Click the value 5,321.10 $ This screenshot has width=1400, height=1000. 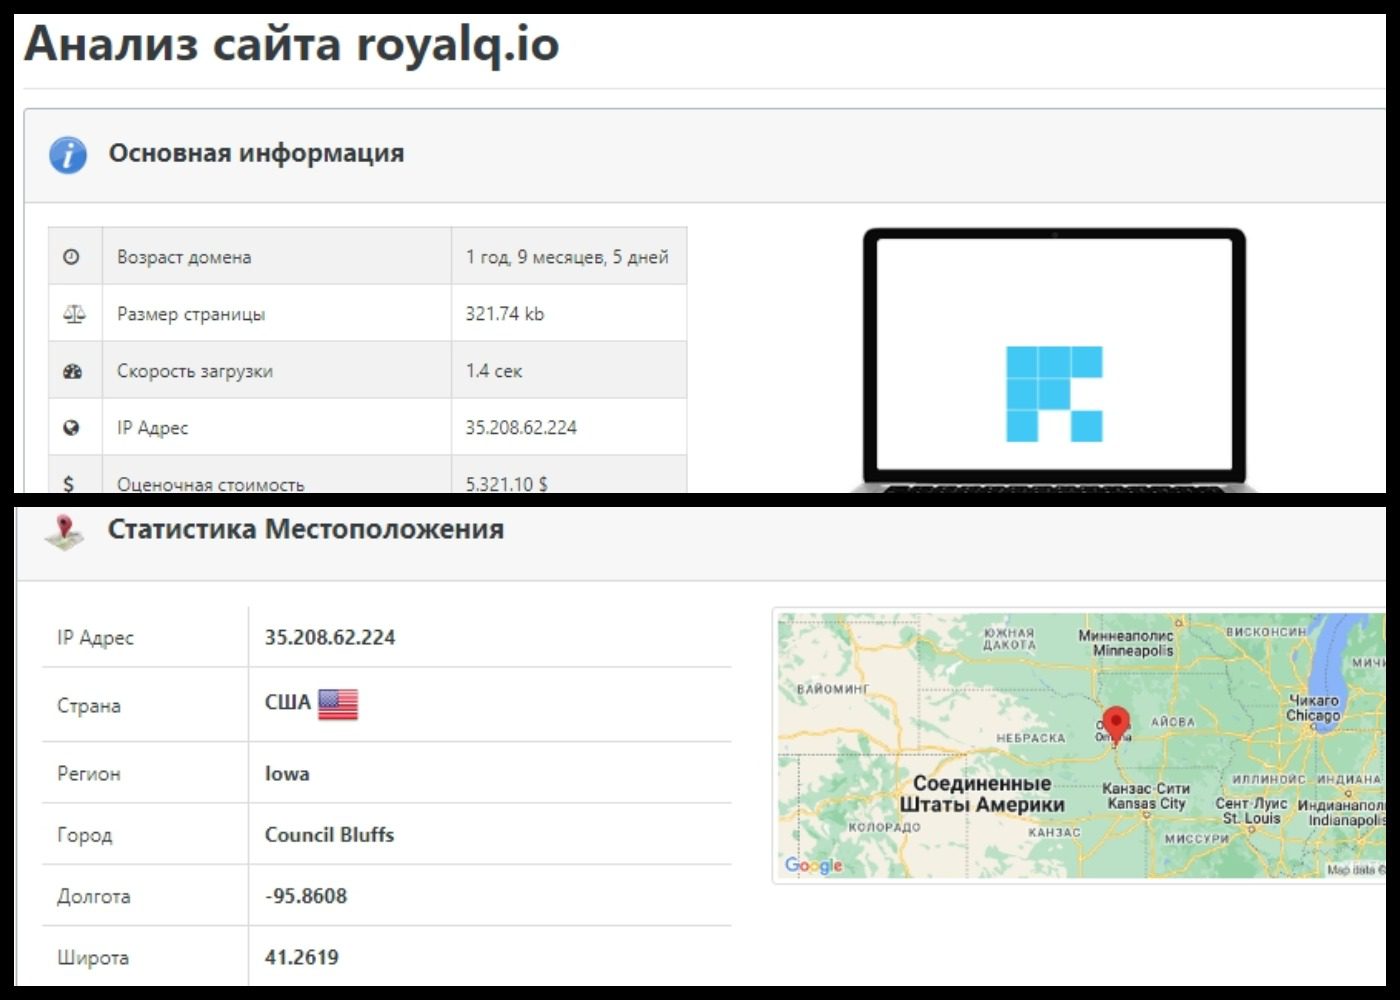507,485
